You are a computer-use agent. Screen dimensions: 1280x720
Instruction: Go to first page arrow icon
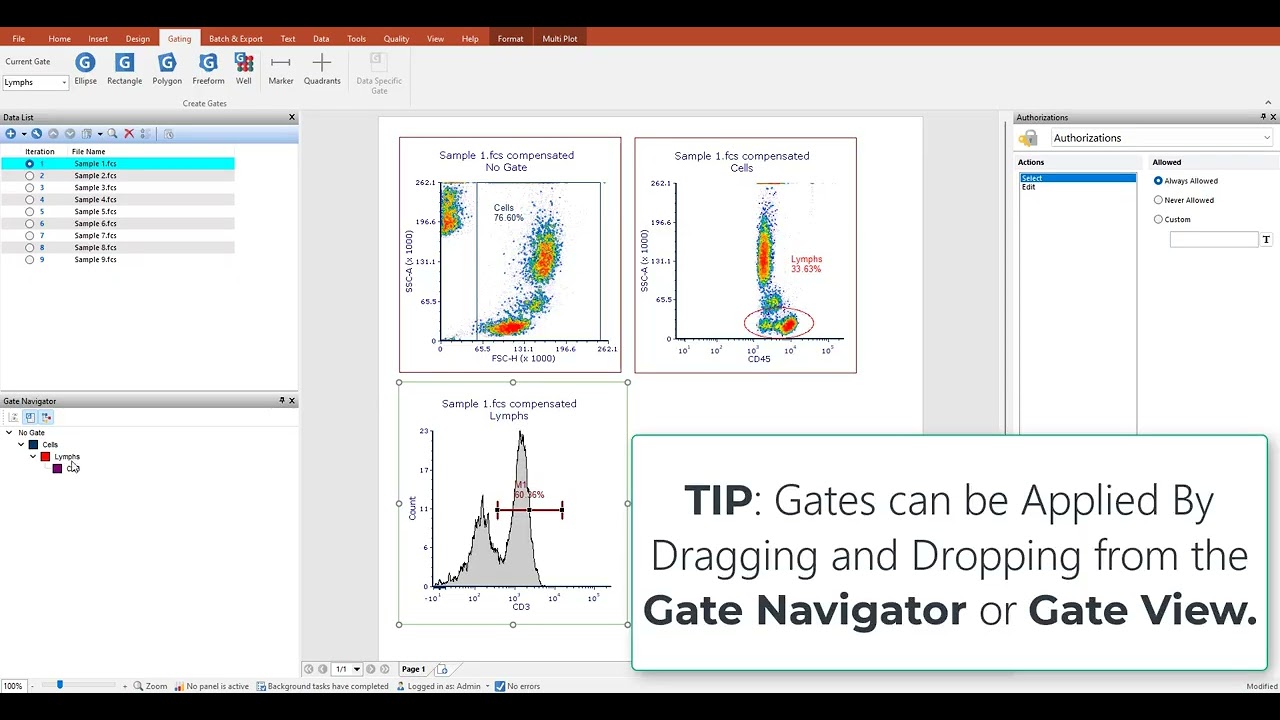click(x=308, y=669)
